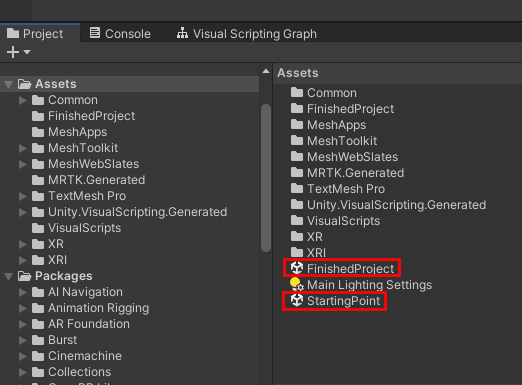Expand the MeshToolkit folder in tree
522x385 pixels.
[x=23, y=148]
